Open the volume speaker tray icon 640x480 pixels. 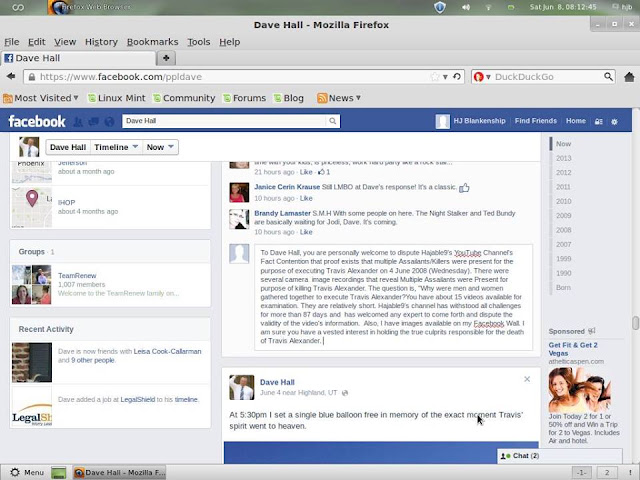coord(466,7)
